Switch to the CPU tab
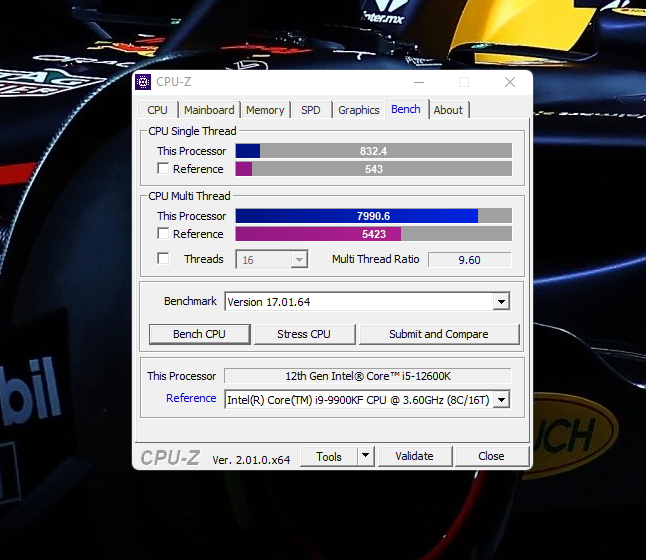Viewport: 646px width, 560px height. [x=157, y=110]
